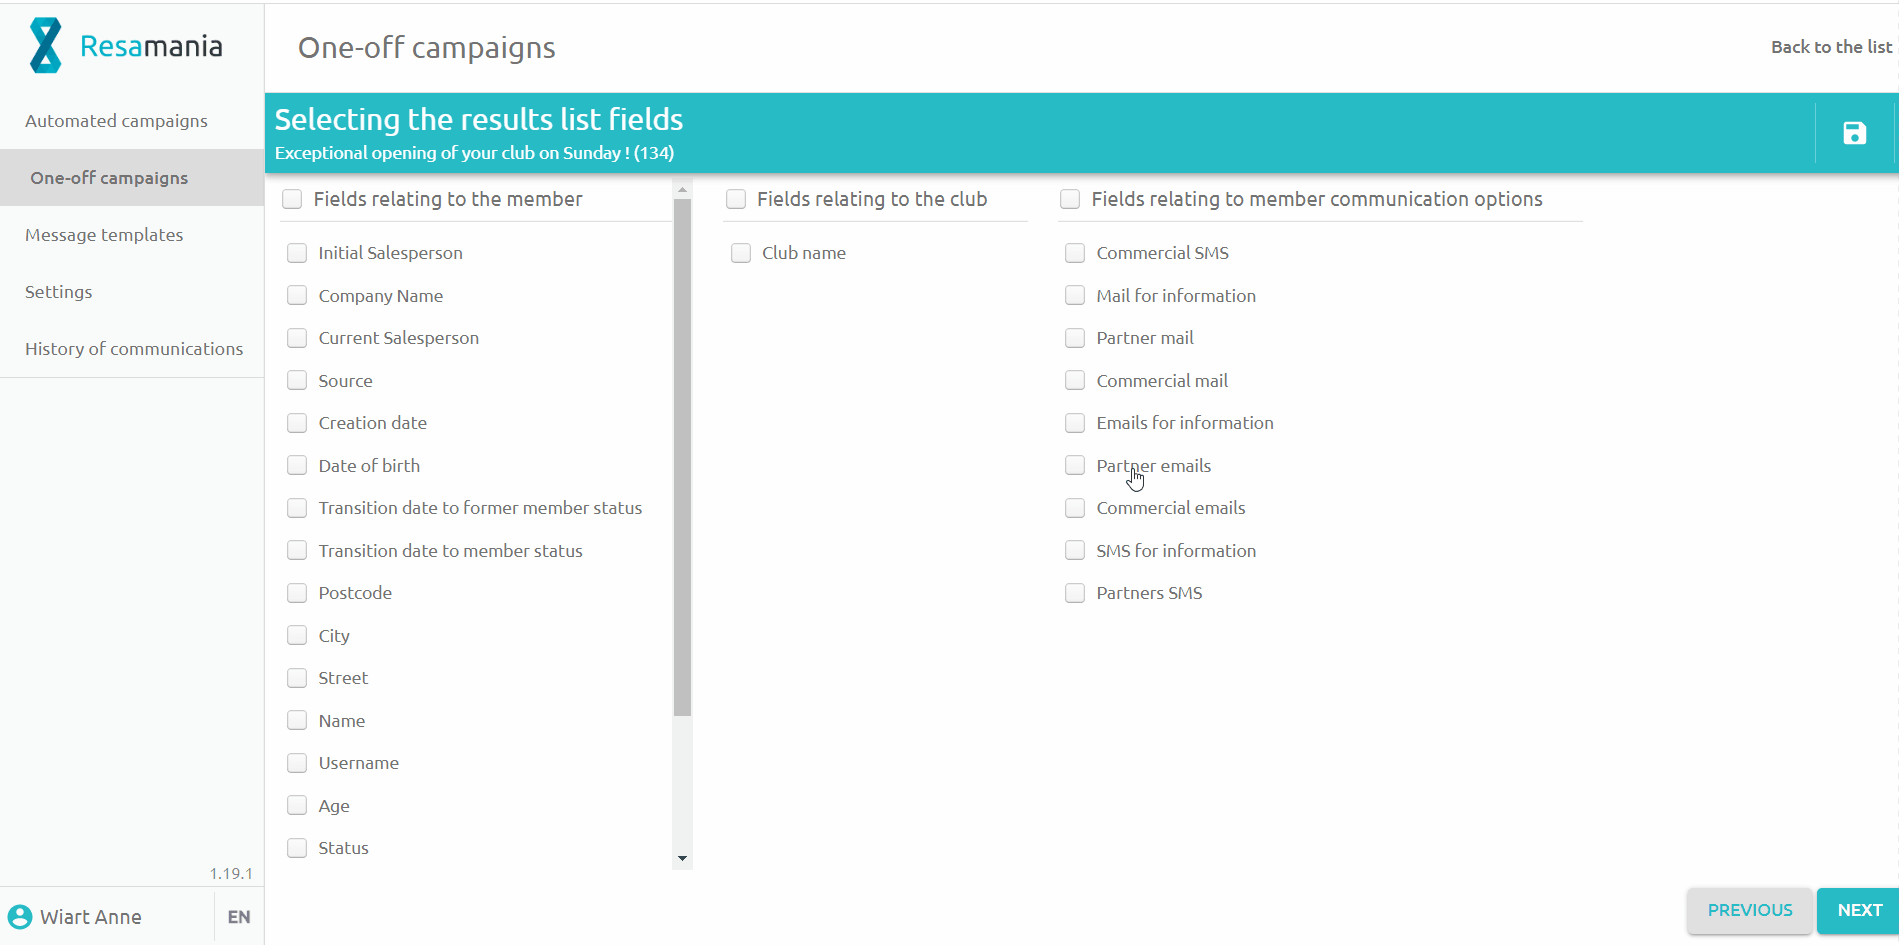Click the PREVIOUS button
The height and width of the screenshot is (945, 1899).
[x=1750, y=910]
